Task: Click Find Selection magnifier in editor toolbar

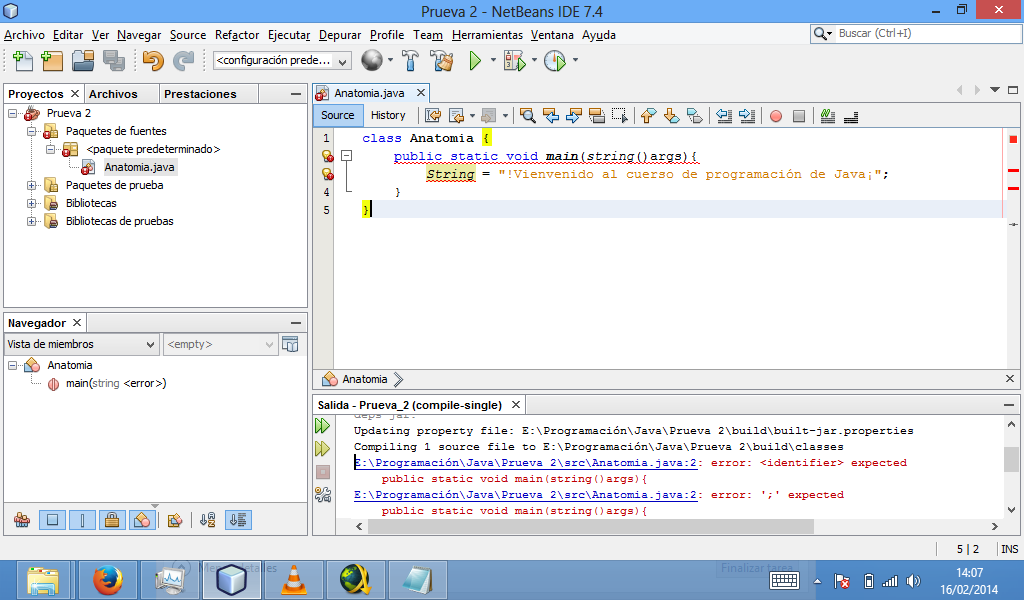Action: [527, 115]
